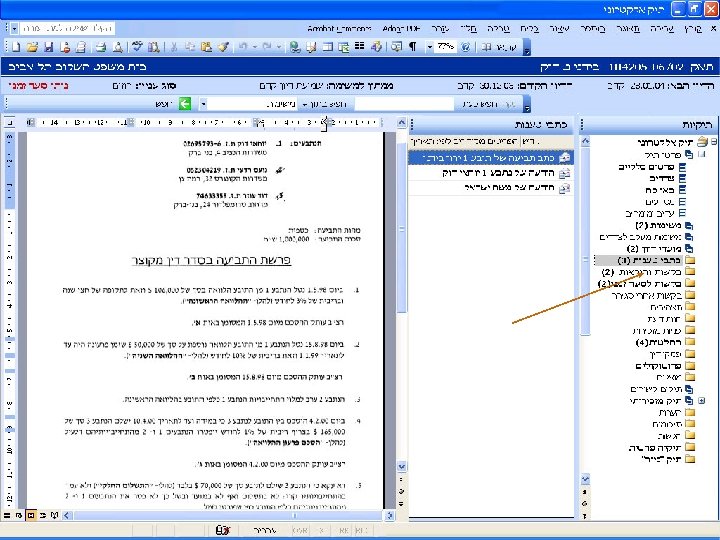Click the Open folder toolbar icon
This screenshot has height=540, width=720.
[x=32, y=47]
